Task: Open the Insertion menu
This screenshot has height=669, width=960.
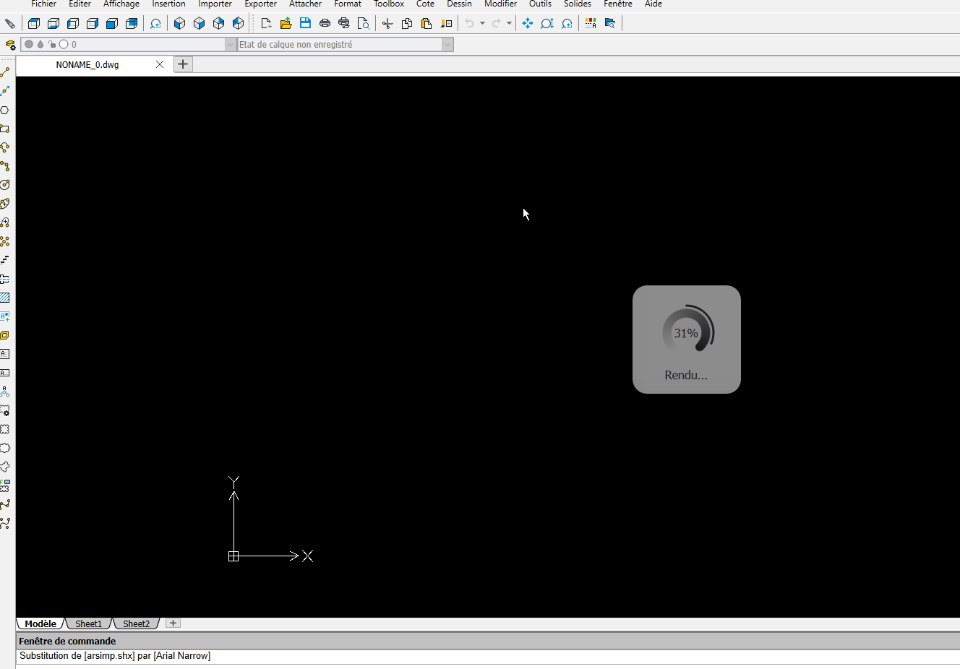Action: click(168, 4)
